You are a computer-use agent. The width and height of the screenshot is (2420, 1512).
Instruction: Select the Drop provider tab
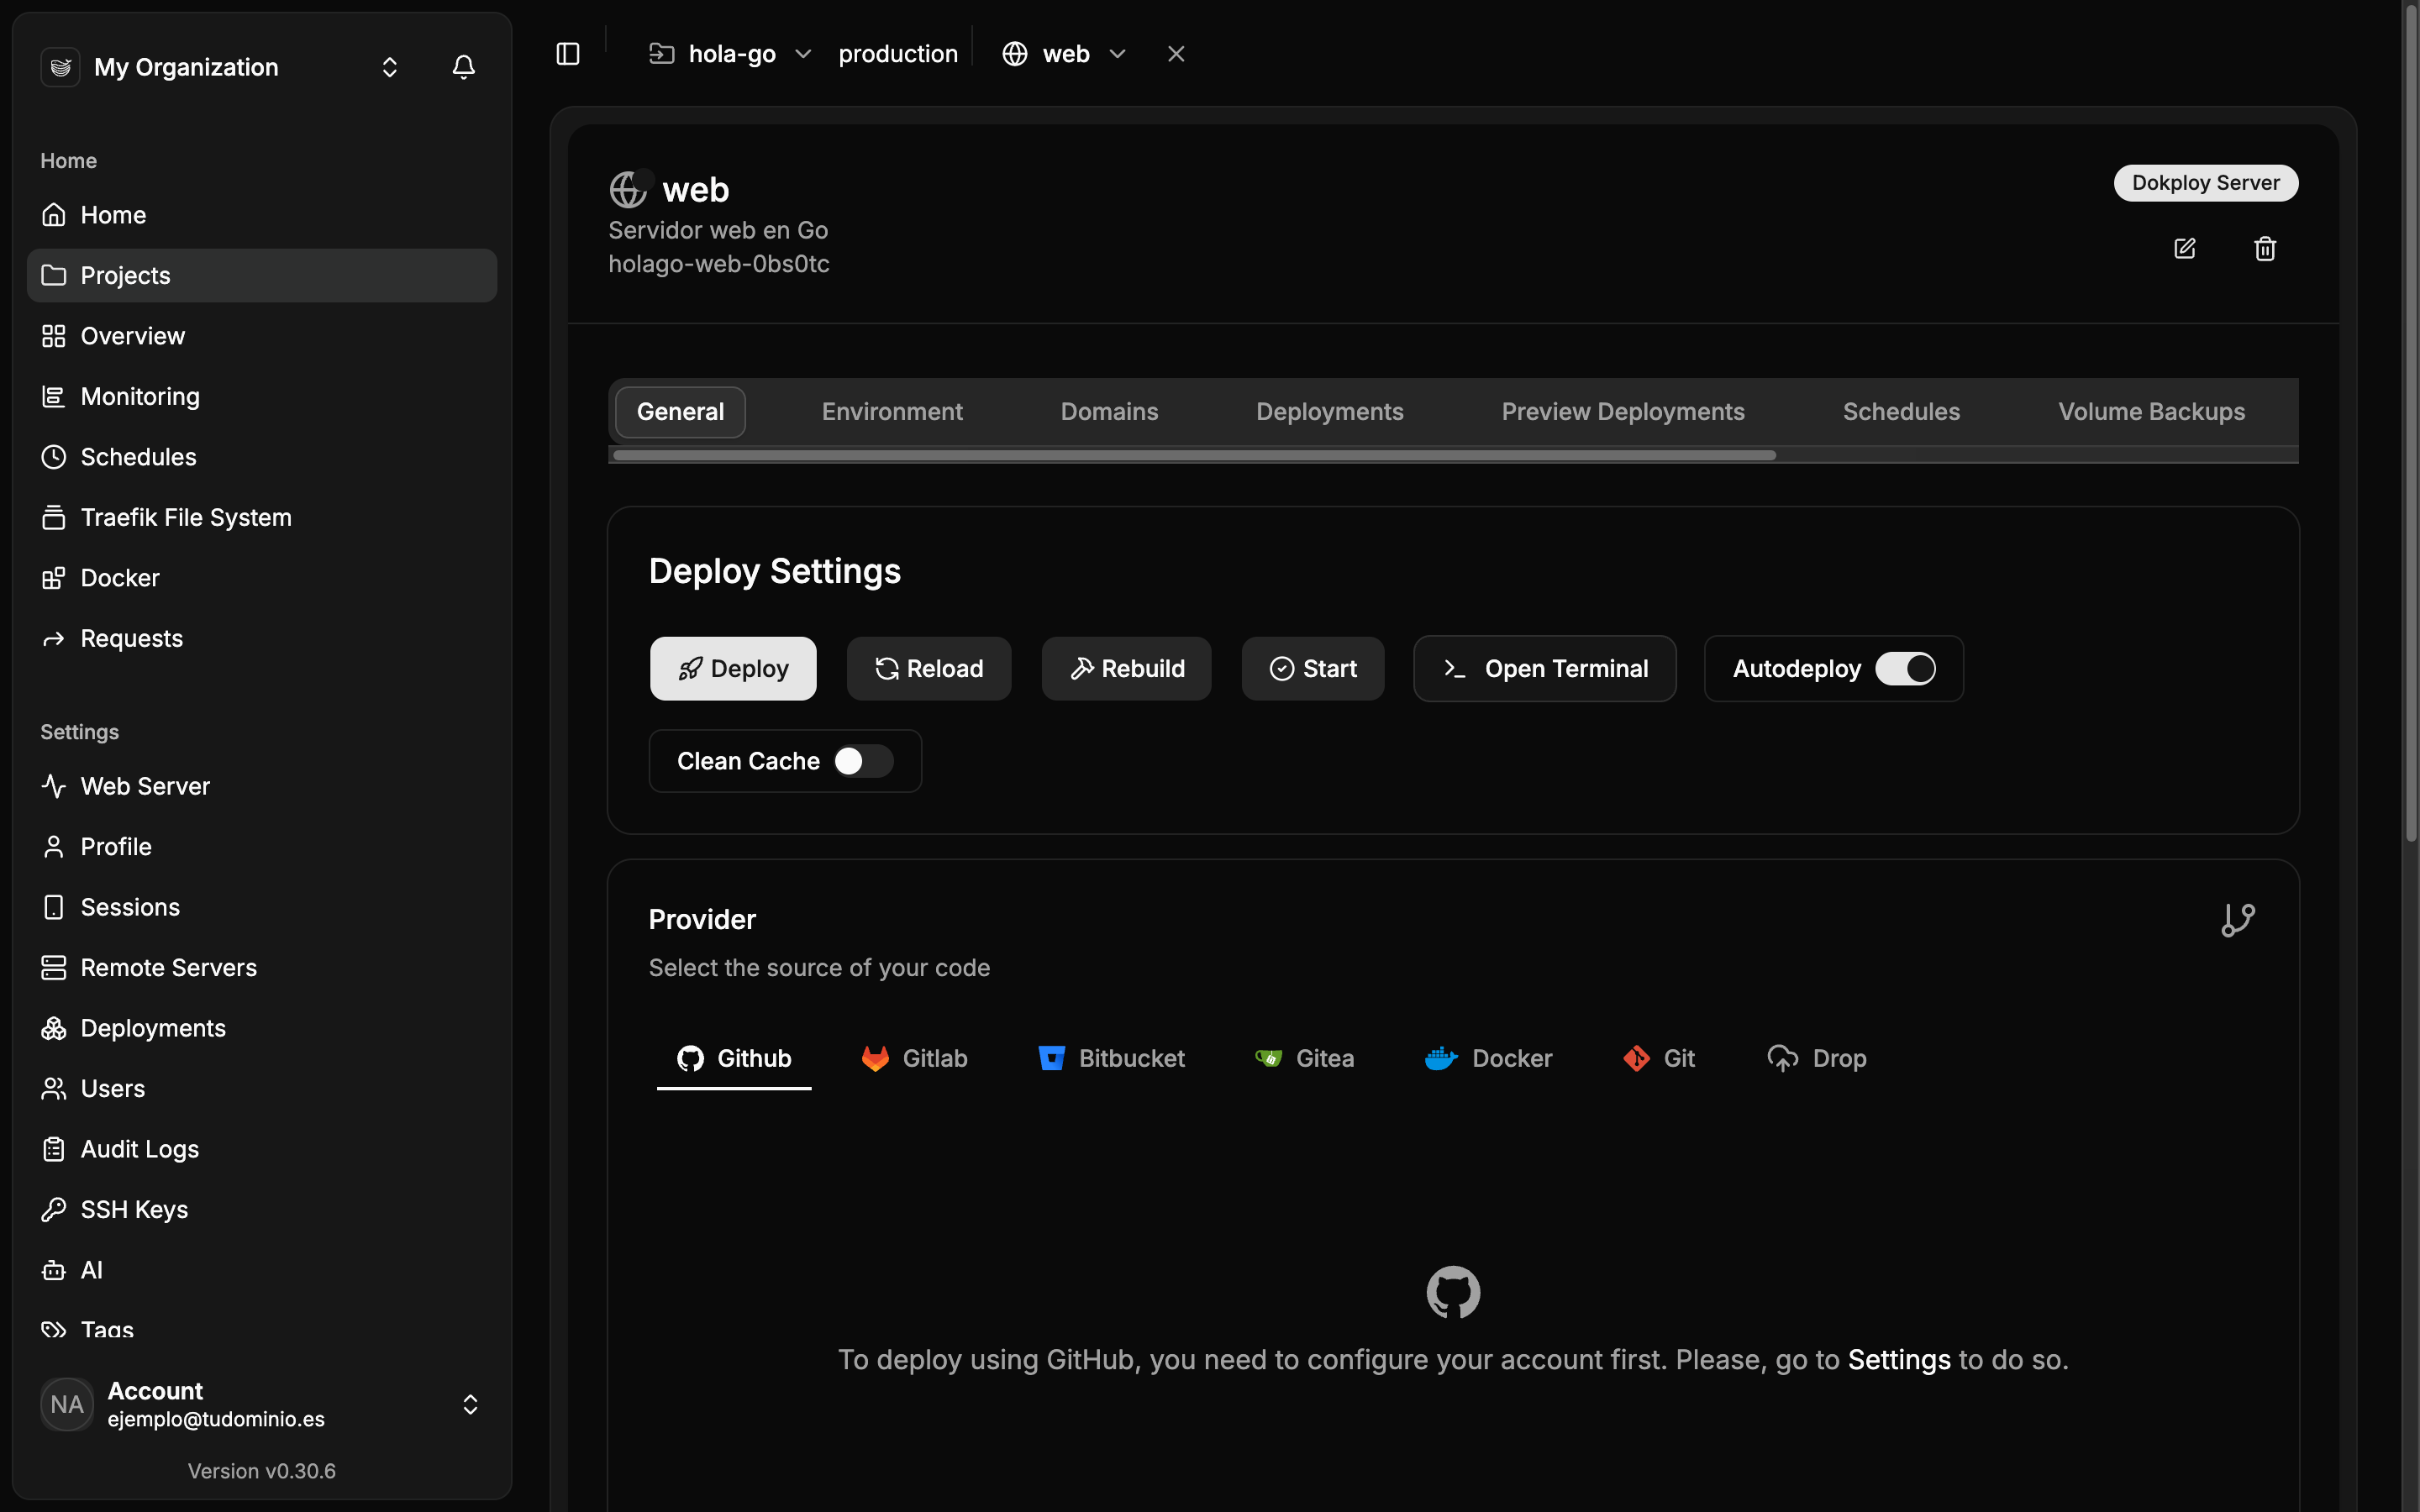pyautogui.click(x=1816, y=1058)
